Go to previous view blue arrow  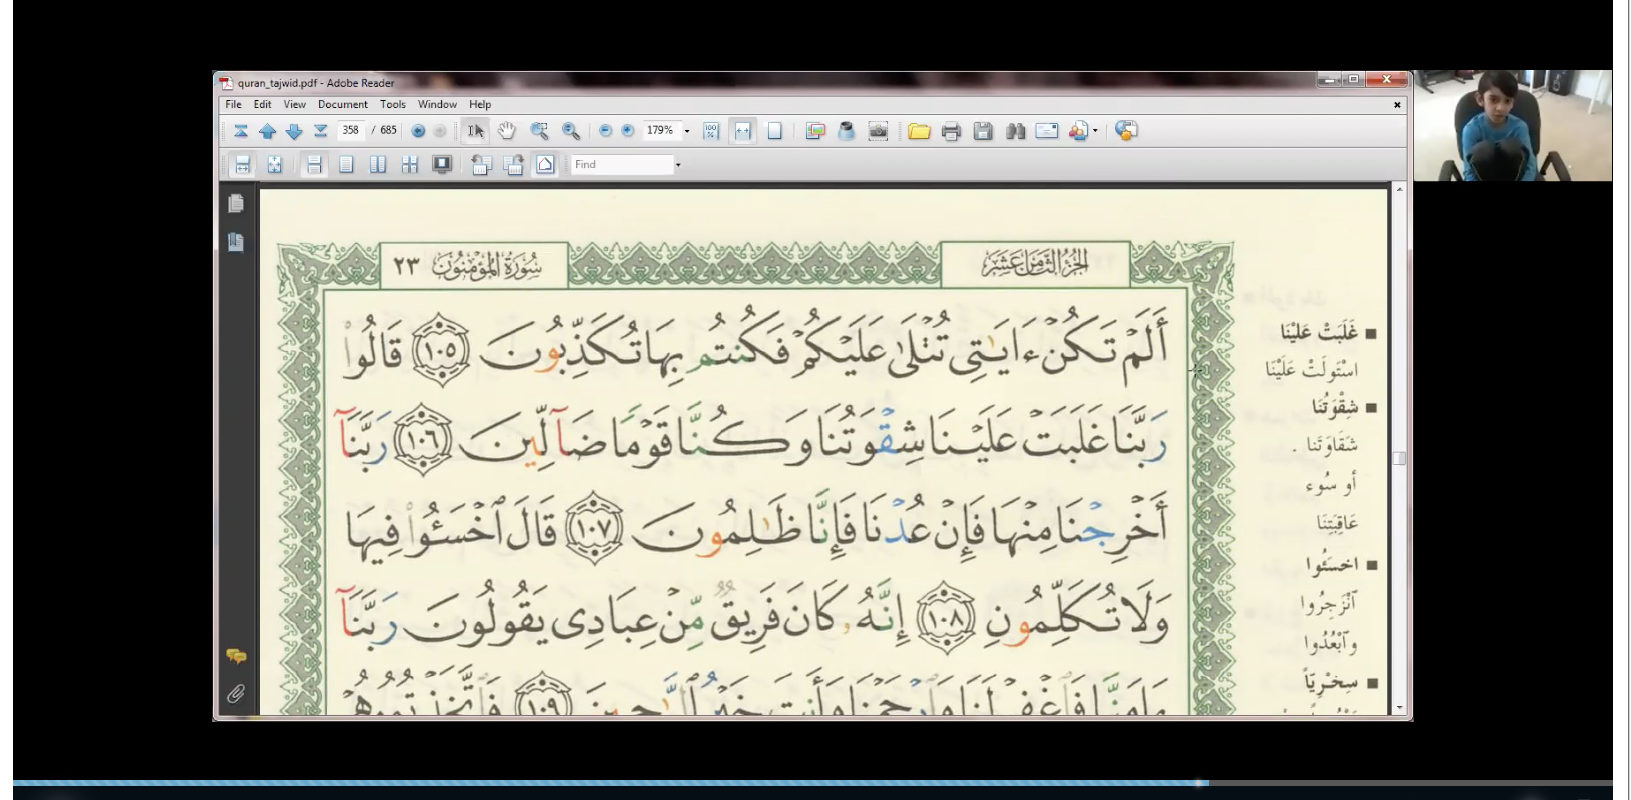418,131
